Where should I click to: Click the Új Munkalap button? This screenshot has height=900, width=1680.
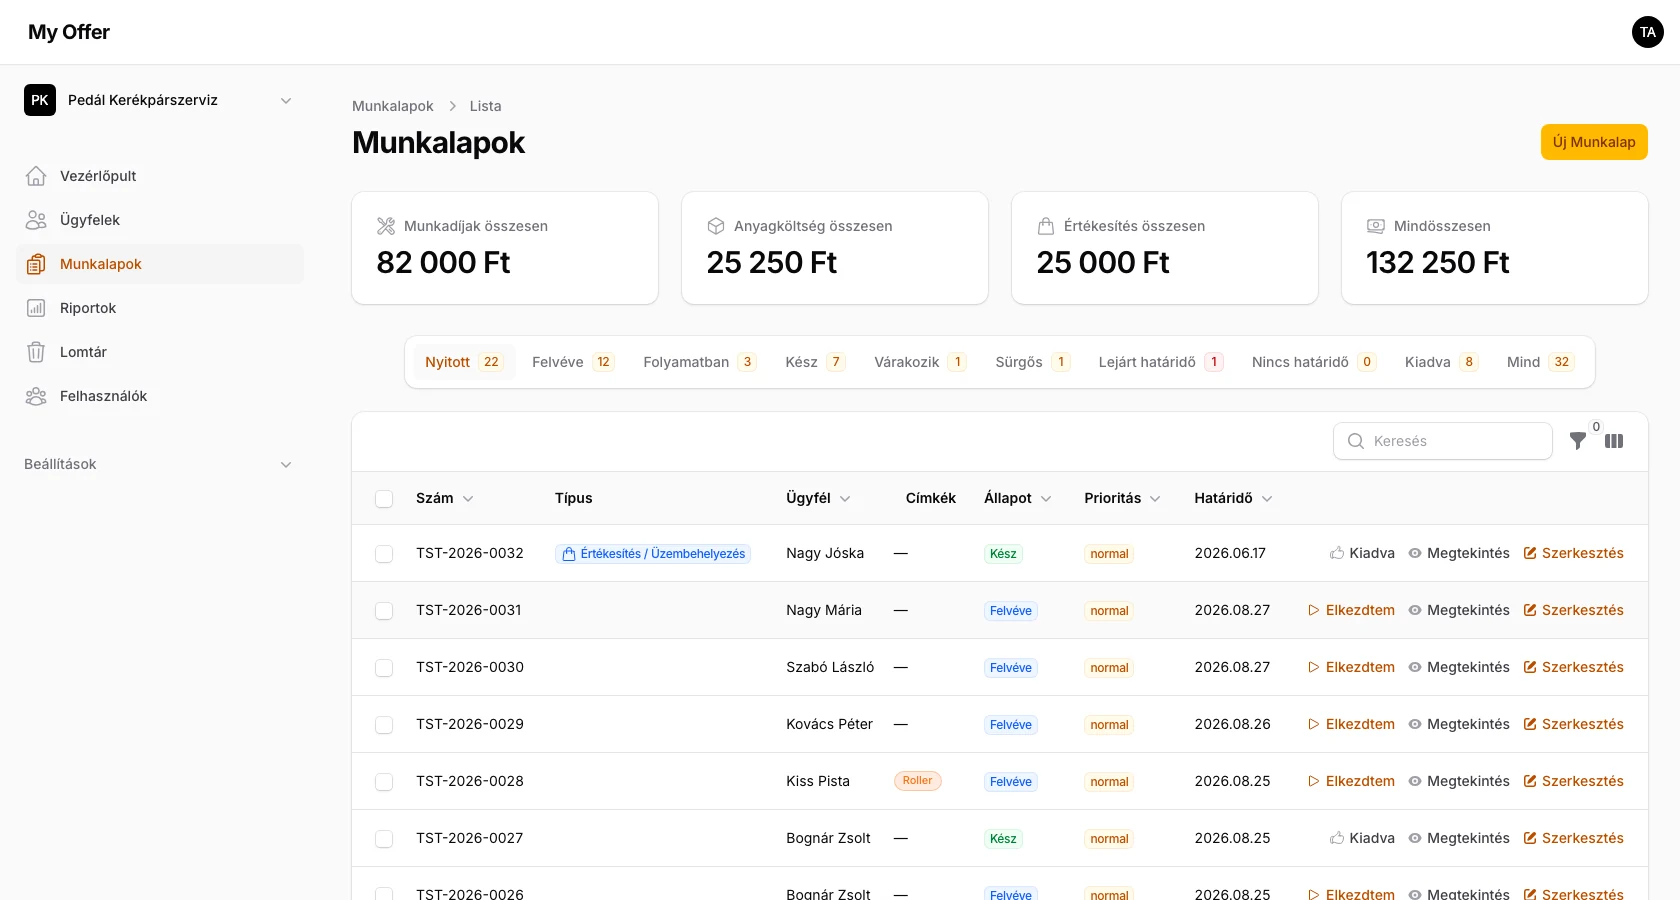1594,142
